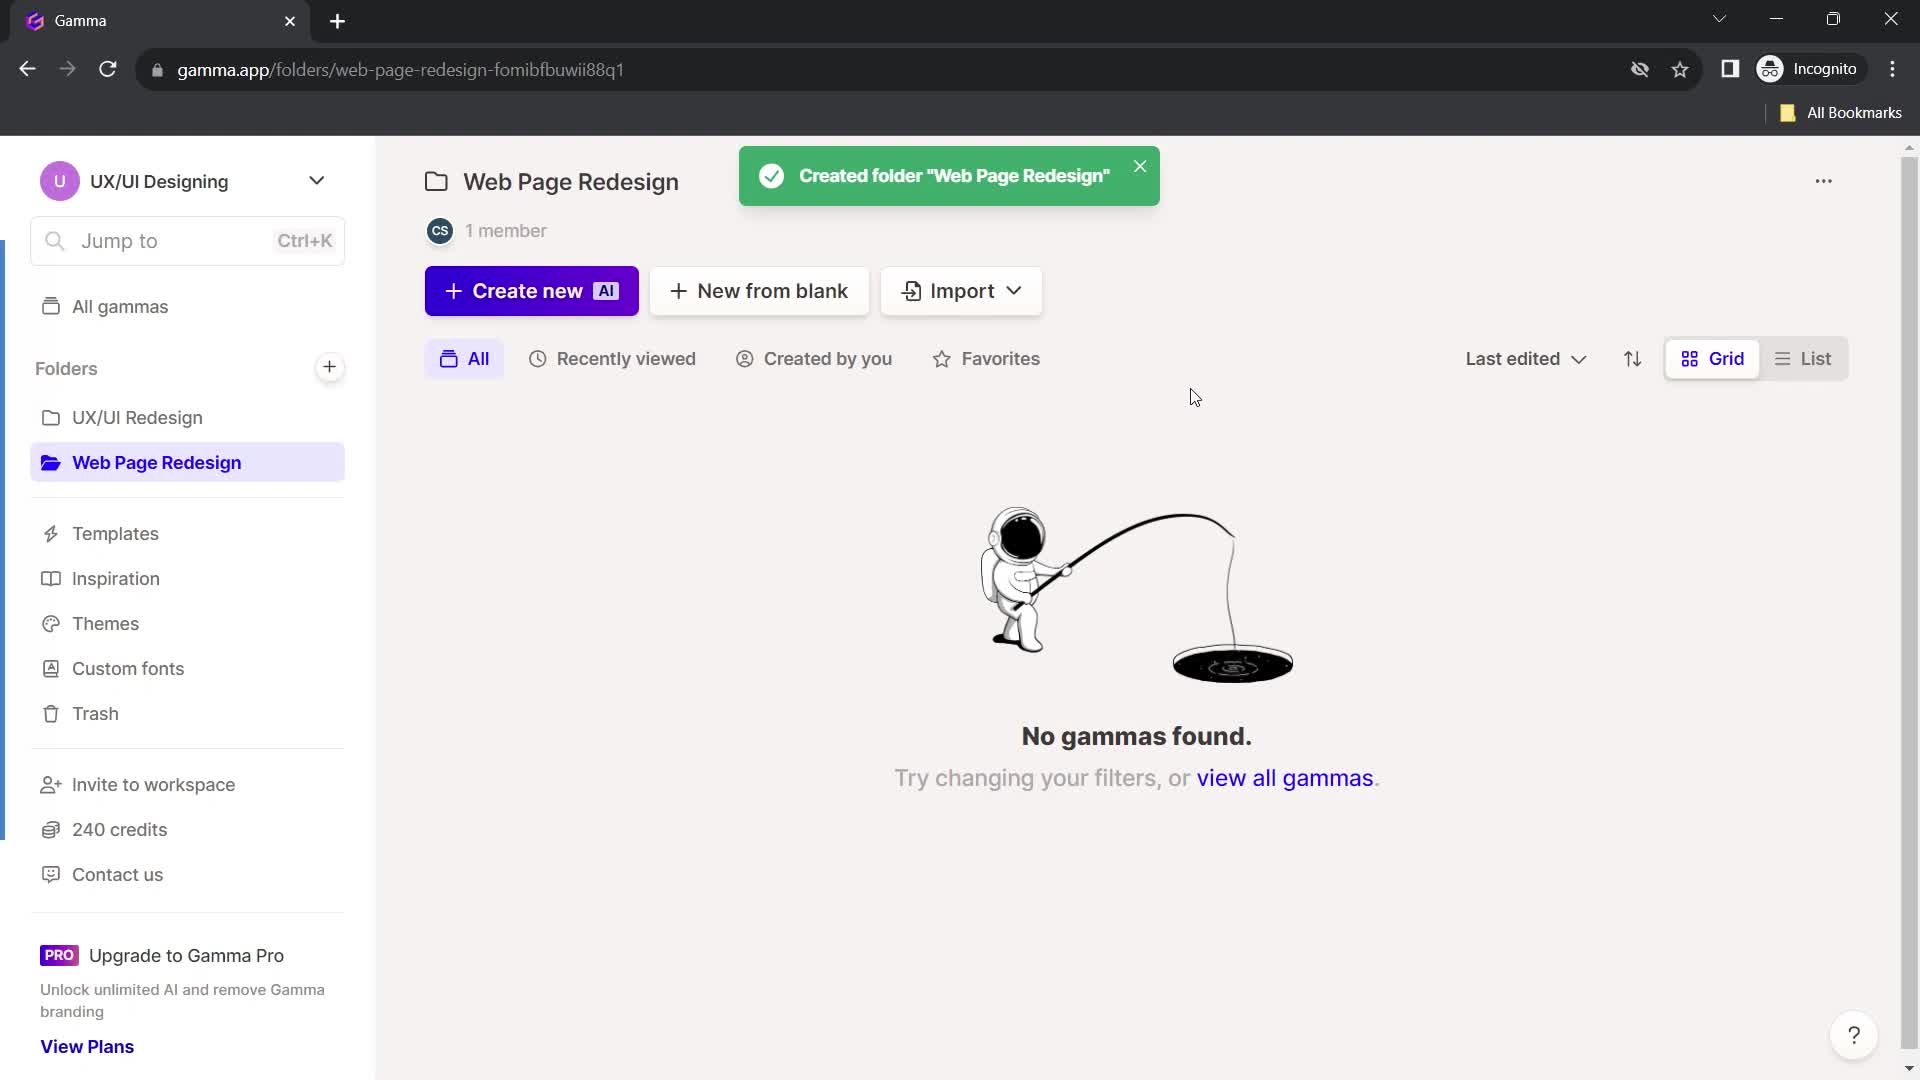
Task: Click the Grid view icon
Action: tap(1712, 359)
